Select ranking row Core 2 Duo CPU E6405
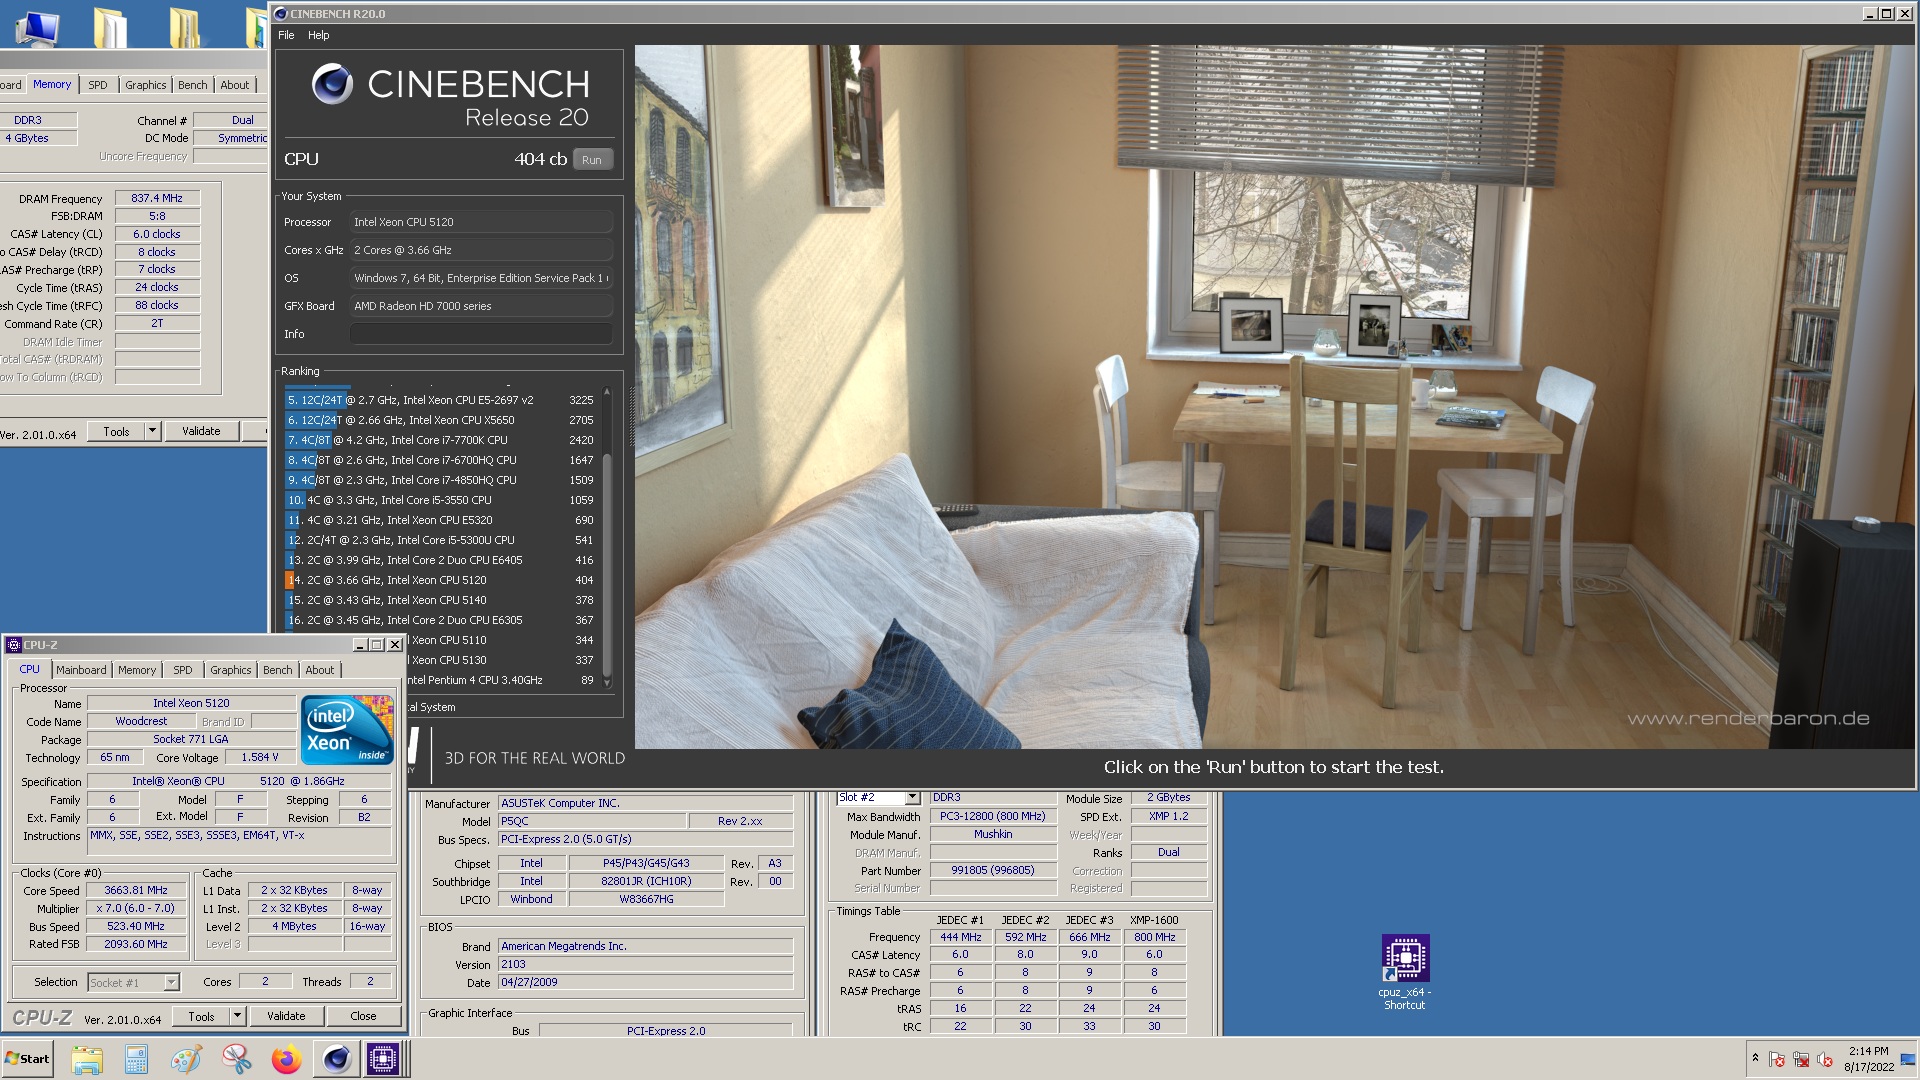The width and height of the screenshot is (1920, 1080). pos(441,560)
